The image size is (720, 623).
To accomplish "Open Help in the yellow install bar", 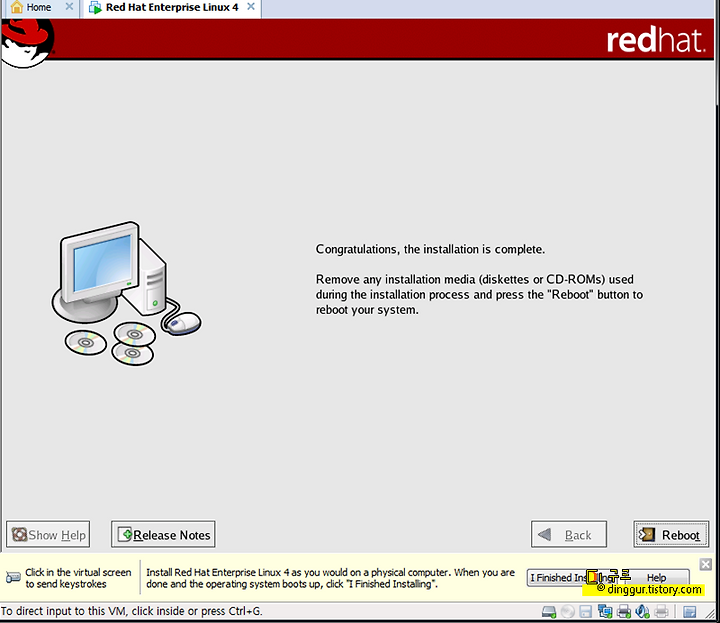I will (656, 578).
